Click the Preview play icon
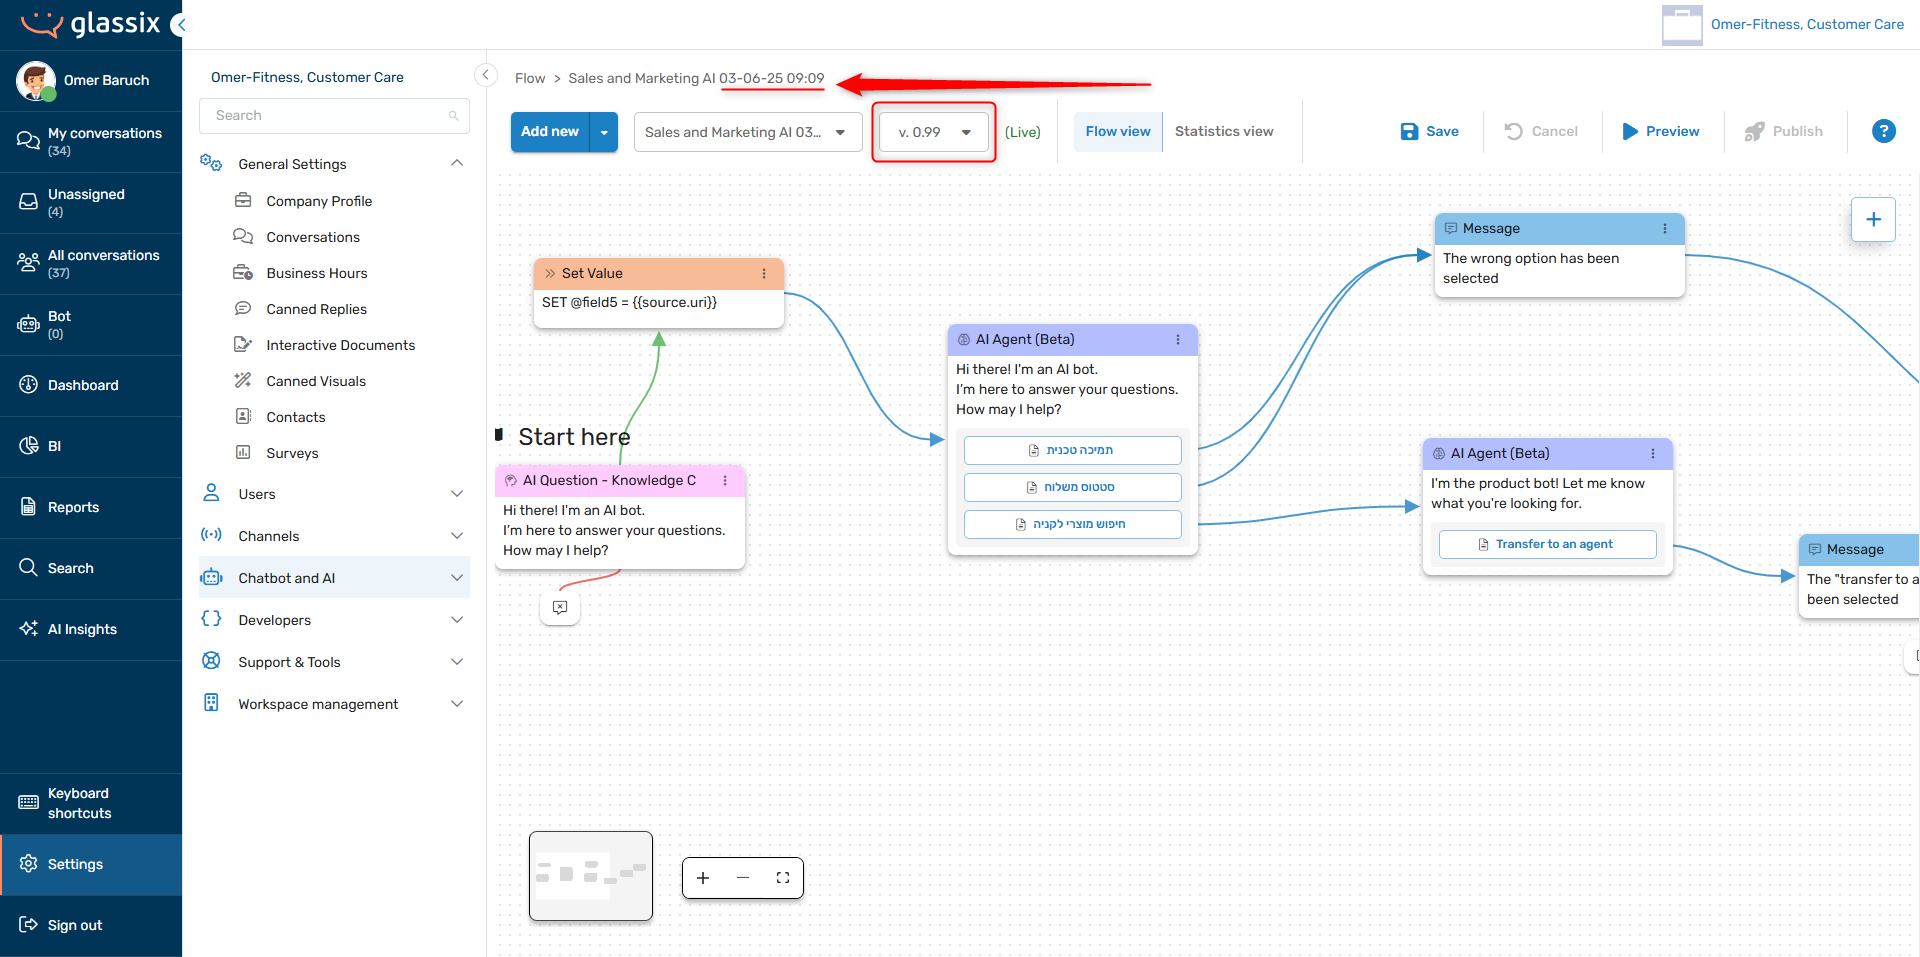The image size is (1920, 957). pyautogui.click(x=1630, y=131)
